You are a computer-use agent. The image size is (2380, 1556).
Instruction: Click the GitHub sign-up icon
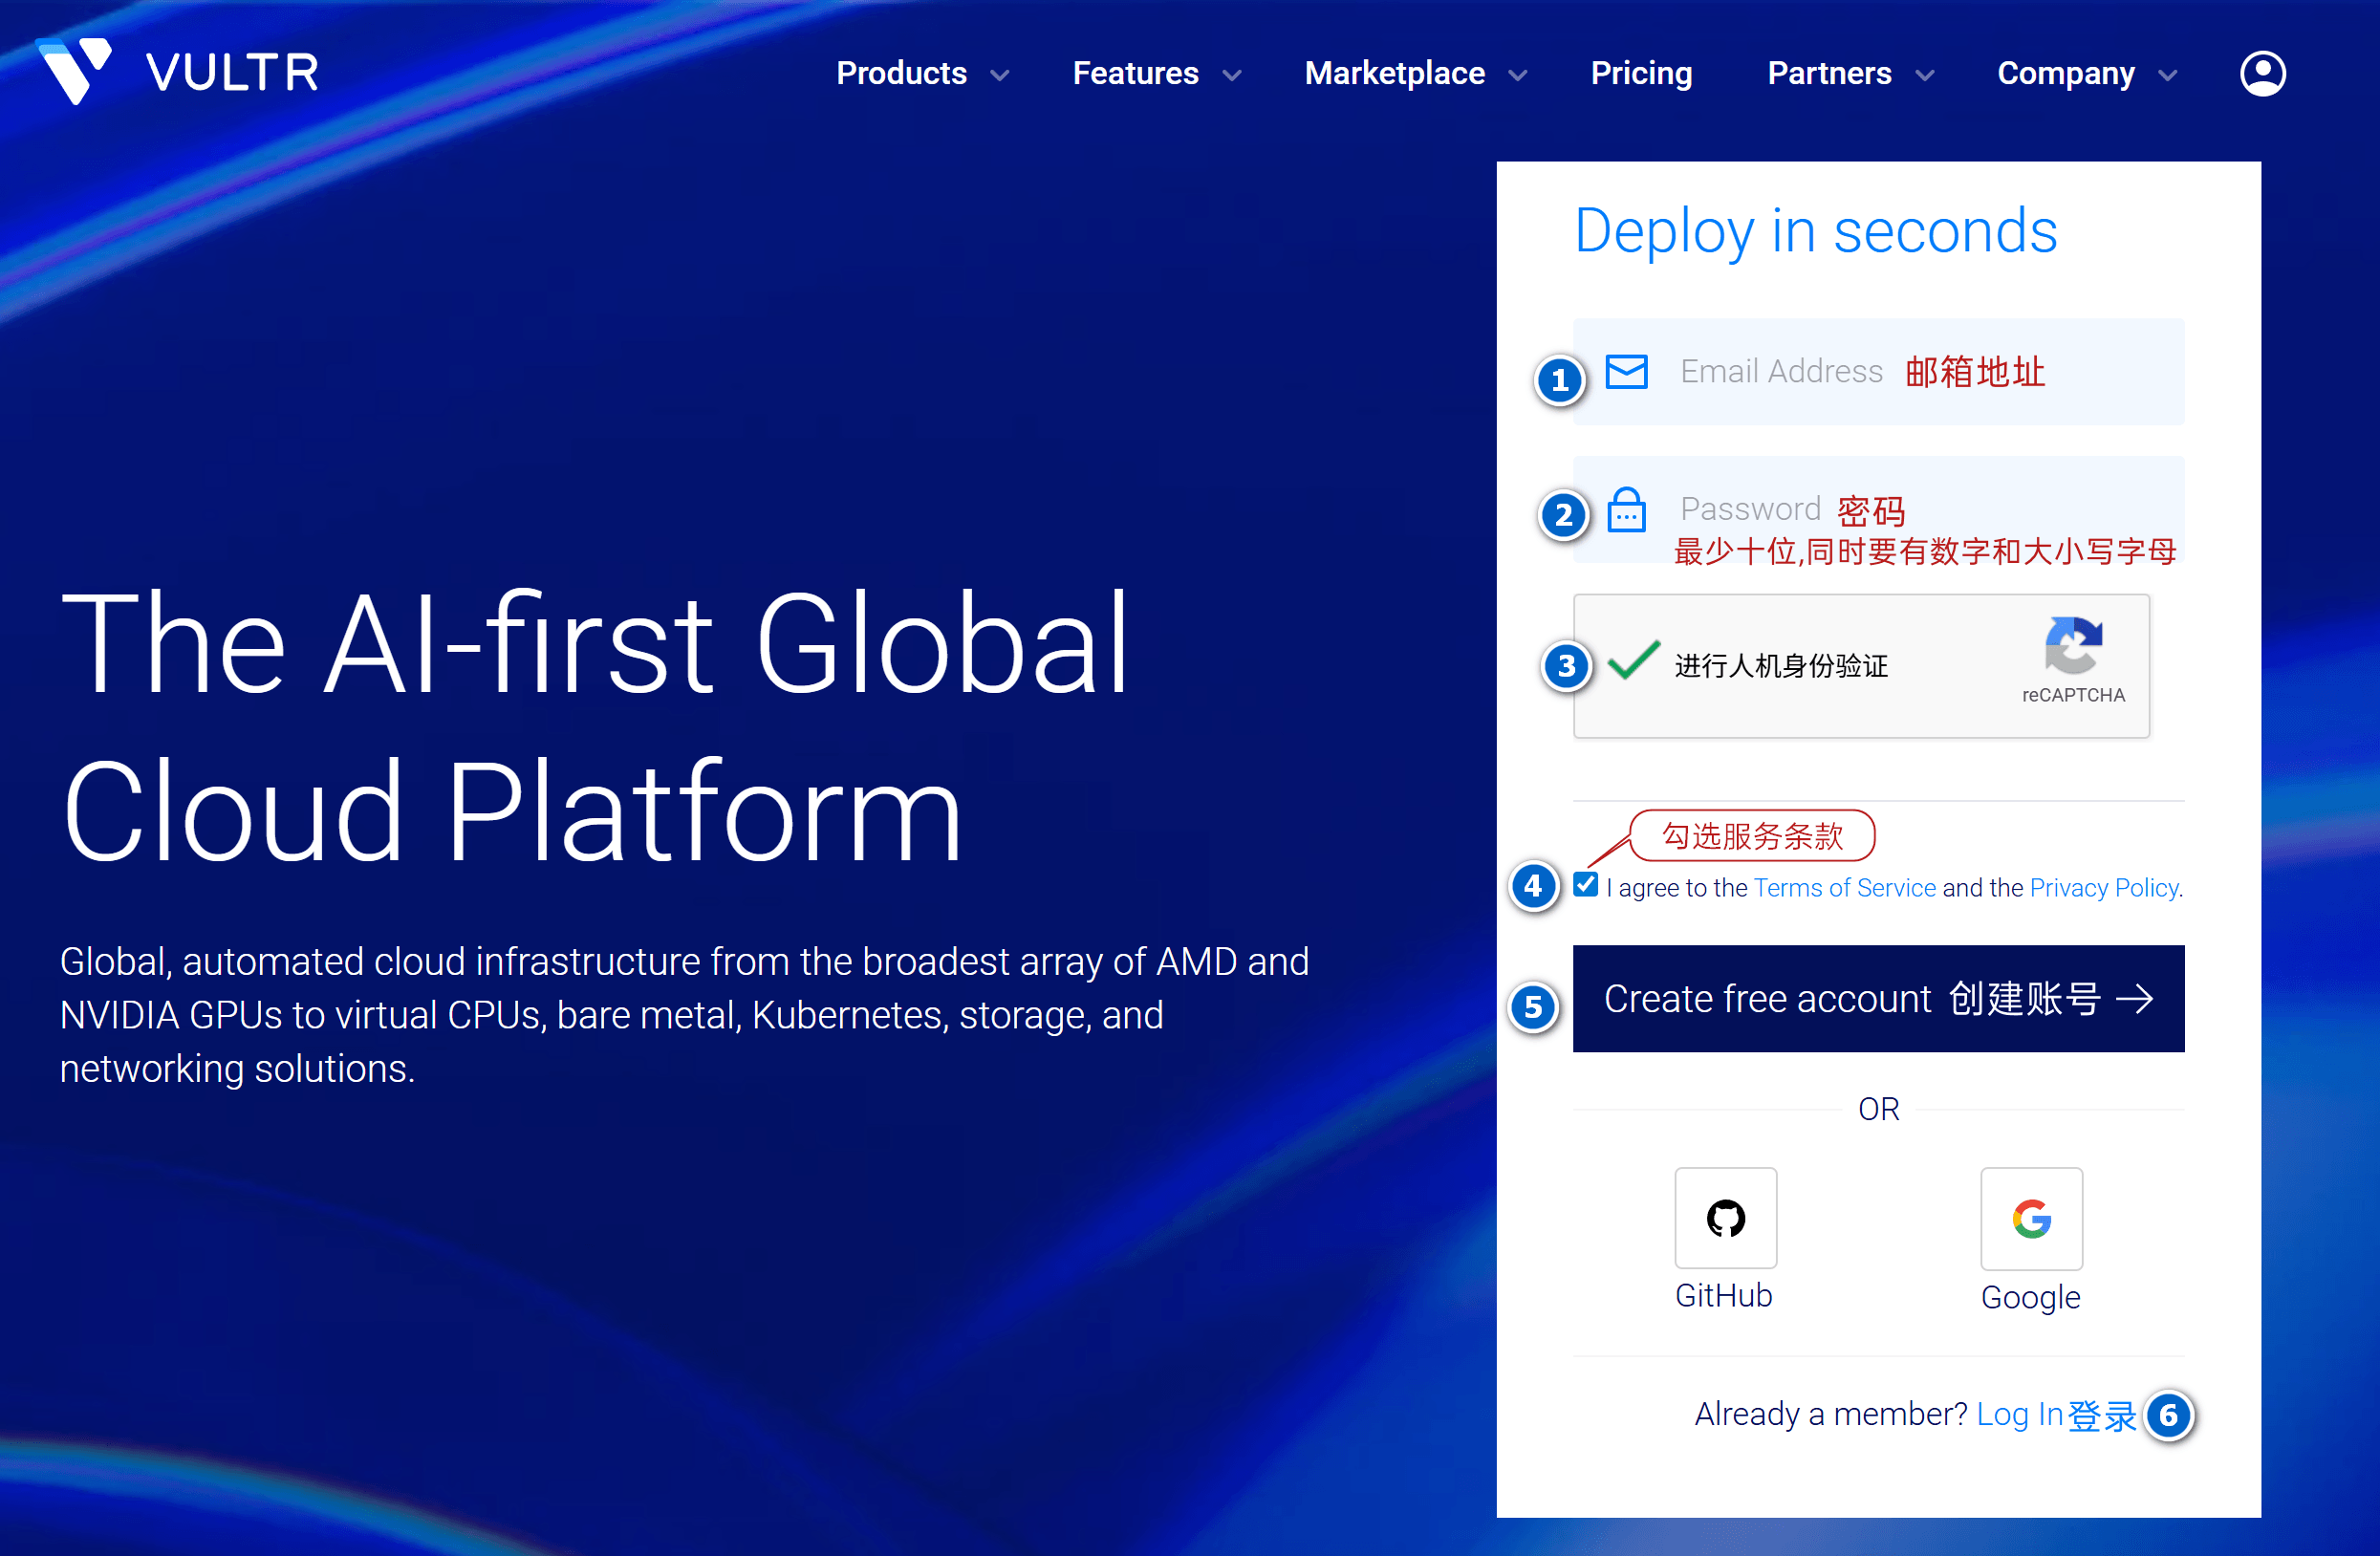click(1725, 1217)
